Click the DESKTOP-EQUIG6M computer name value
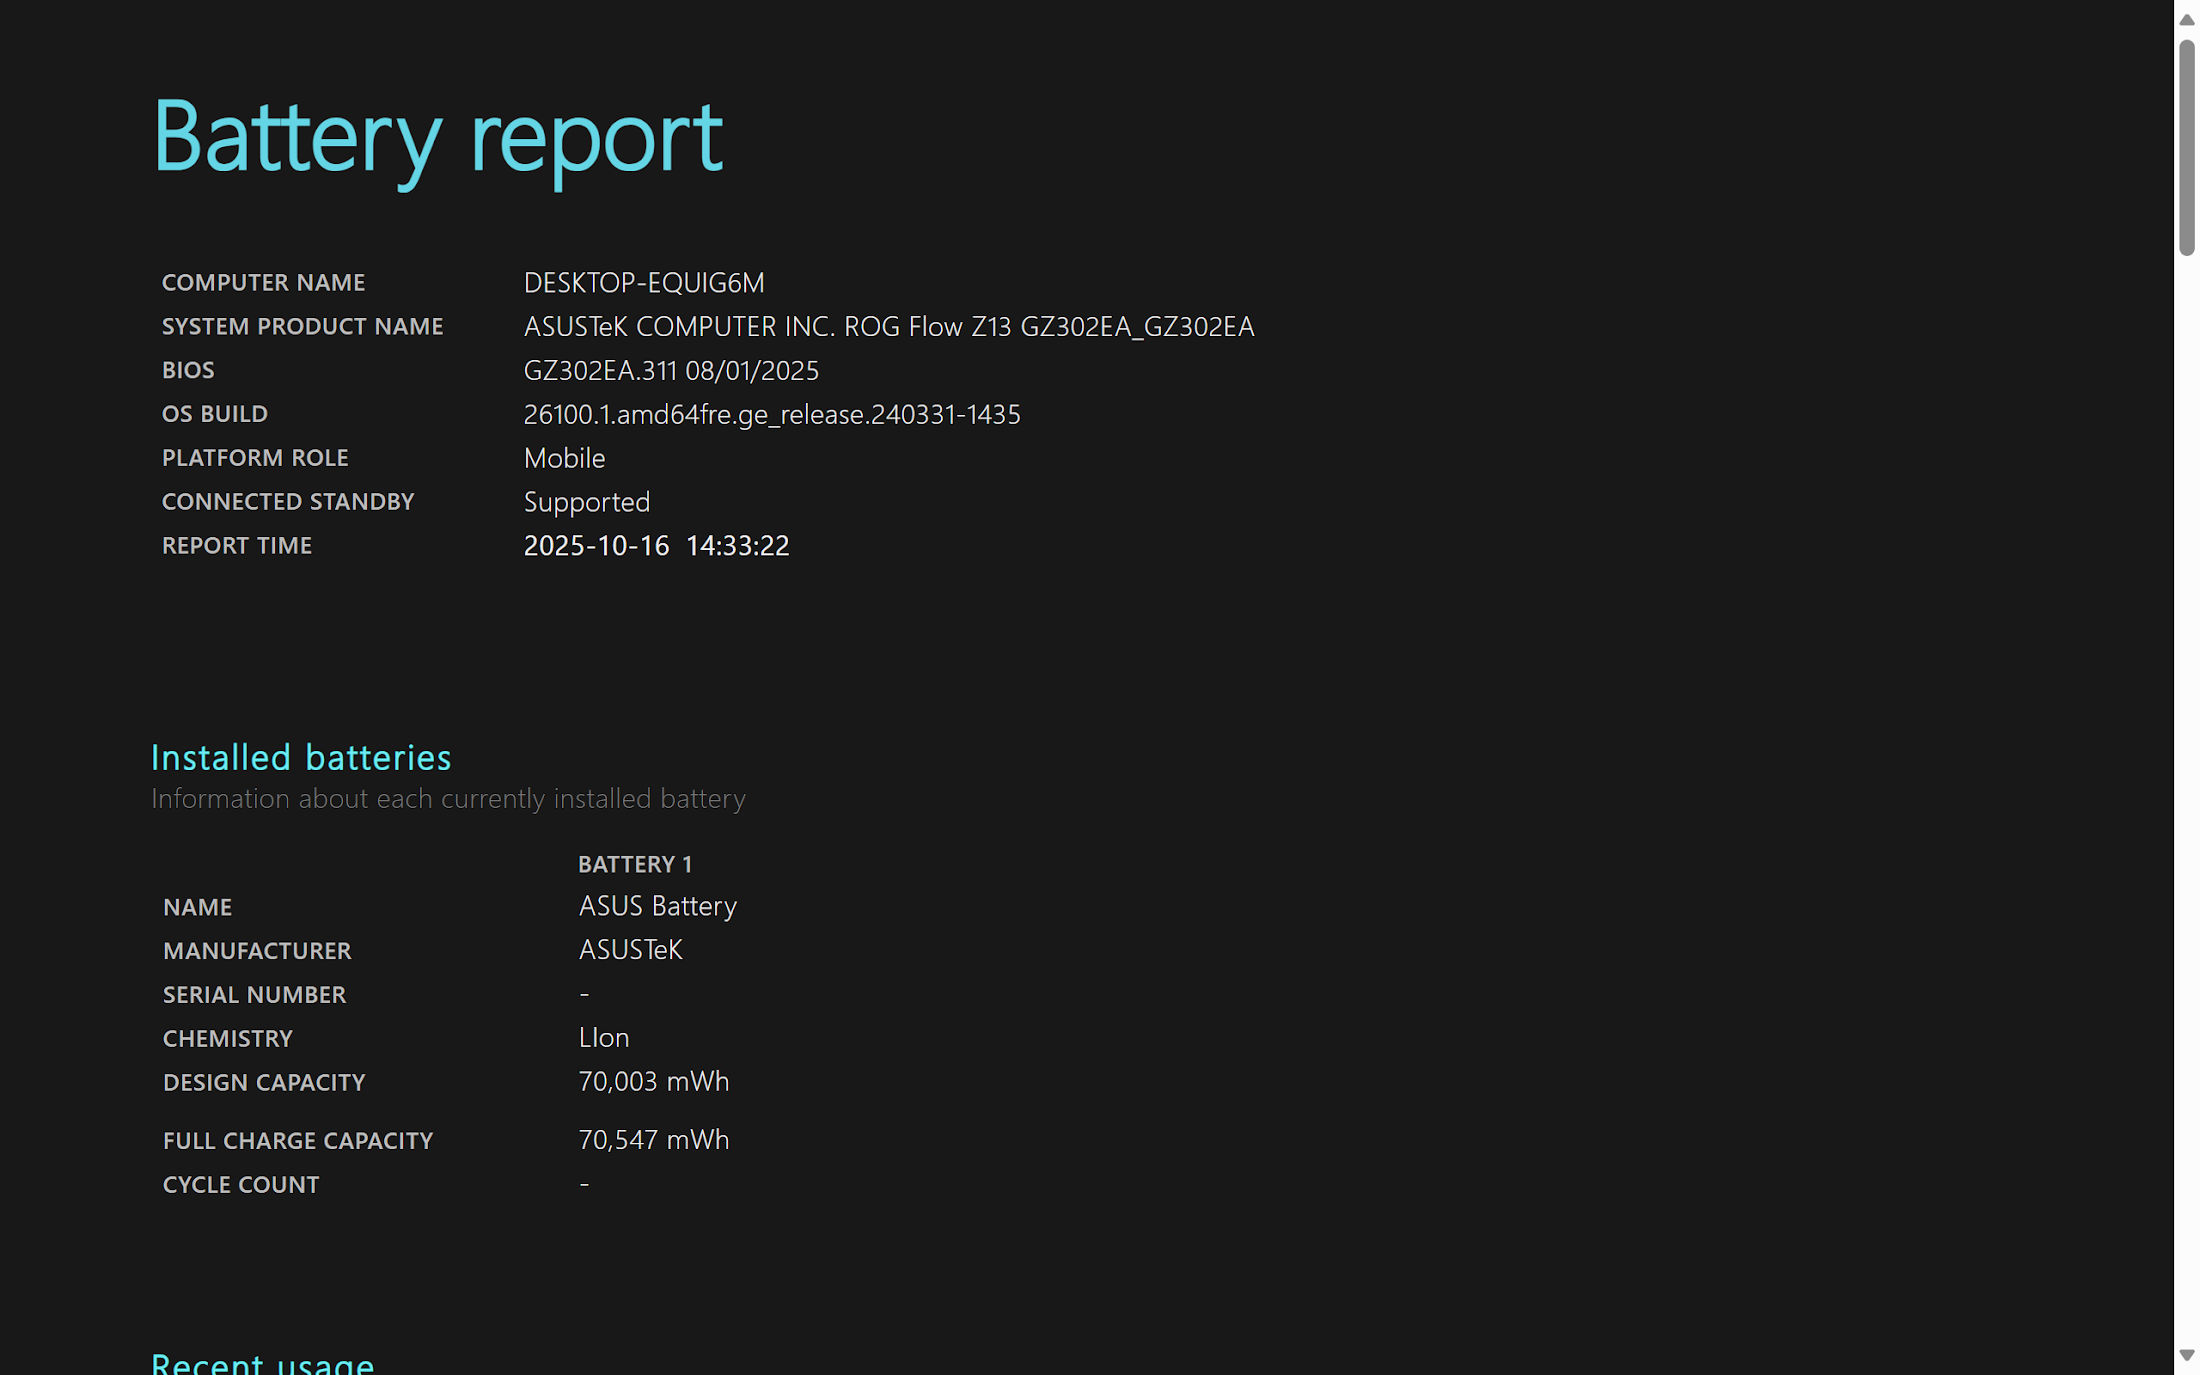 [643, 283]
